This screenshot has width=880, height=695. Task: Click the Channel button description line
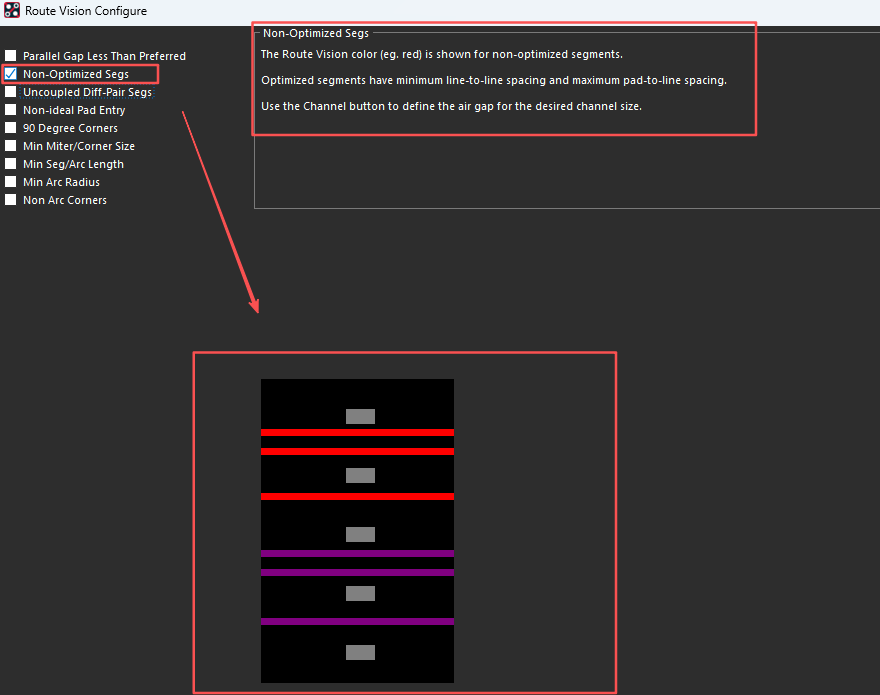pyautogui.click(x=450, y=106)
